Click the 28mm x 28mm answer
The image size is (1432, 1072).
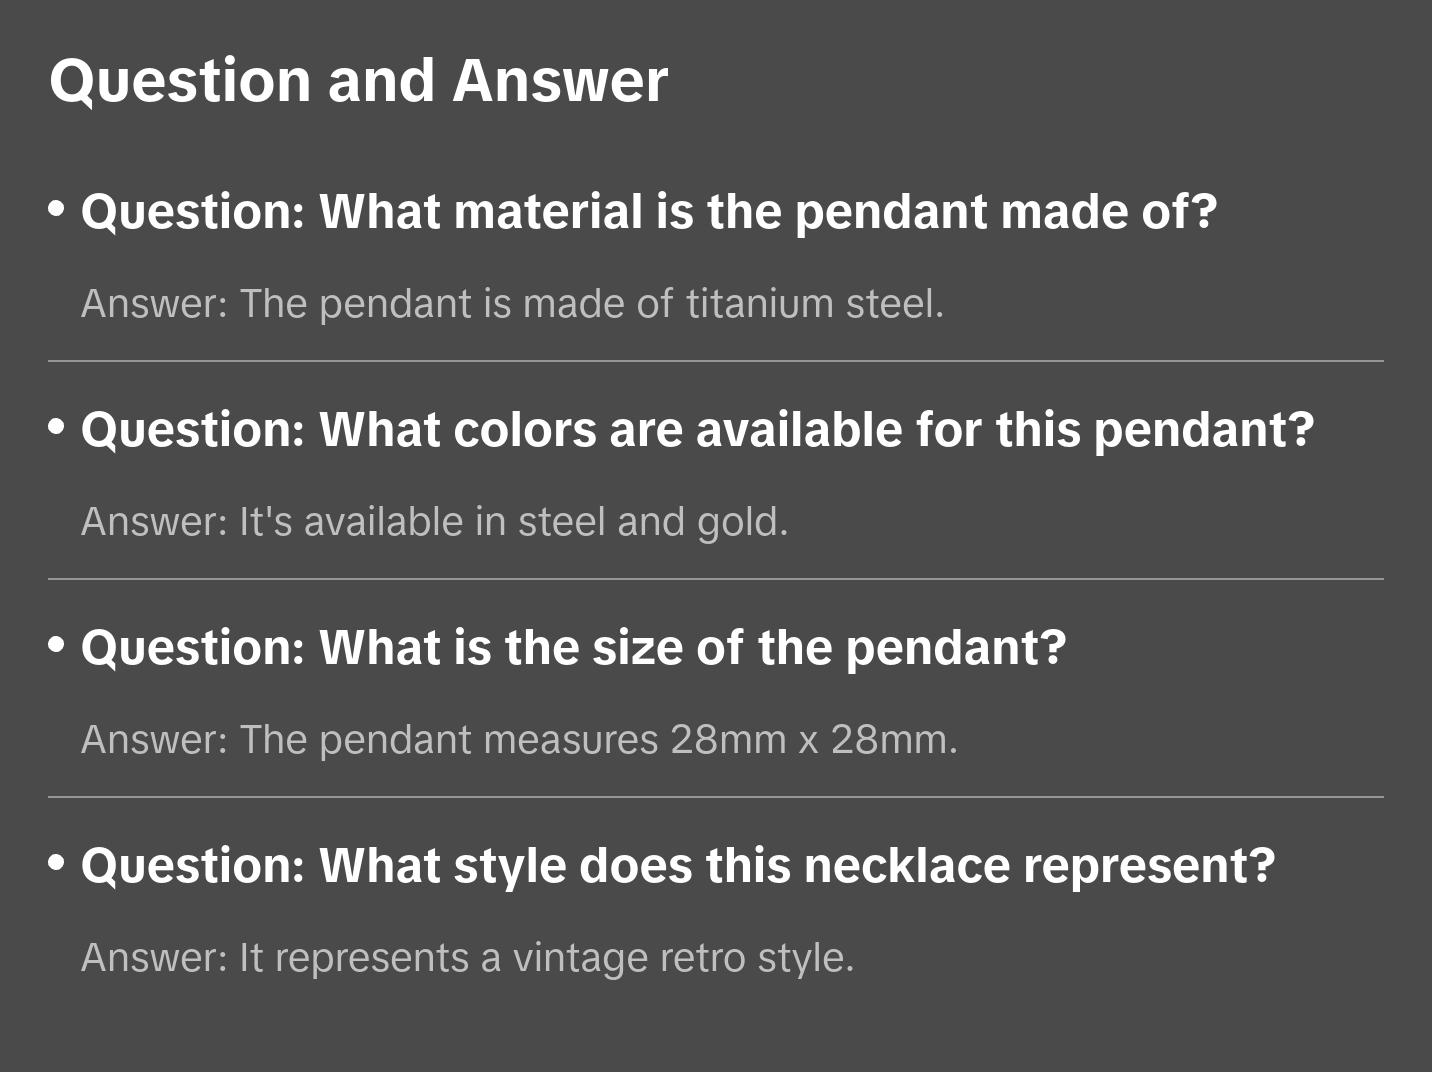[519, 740]
